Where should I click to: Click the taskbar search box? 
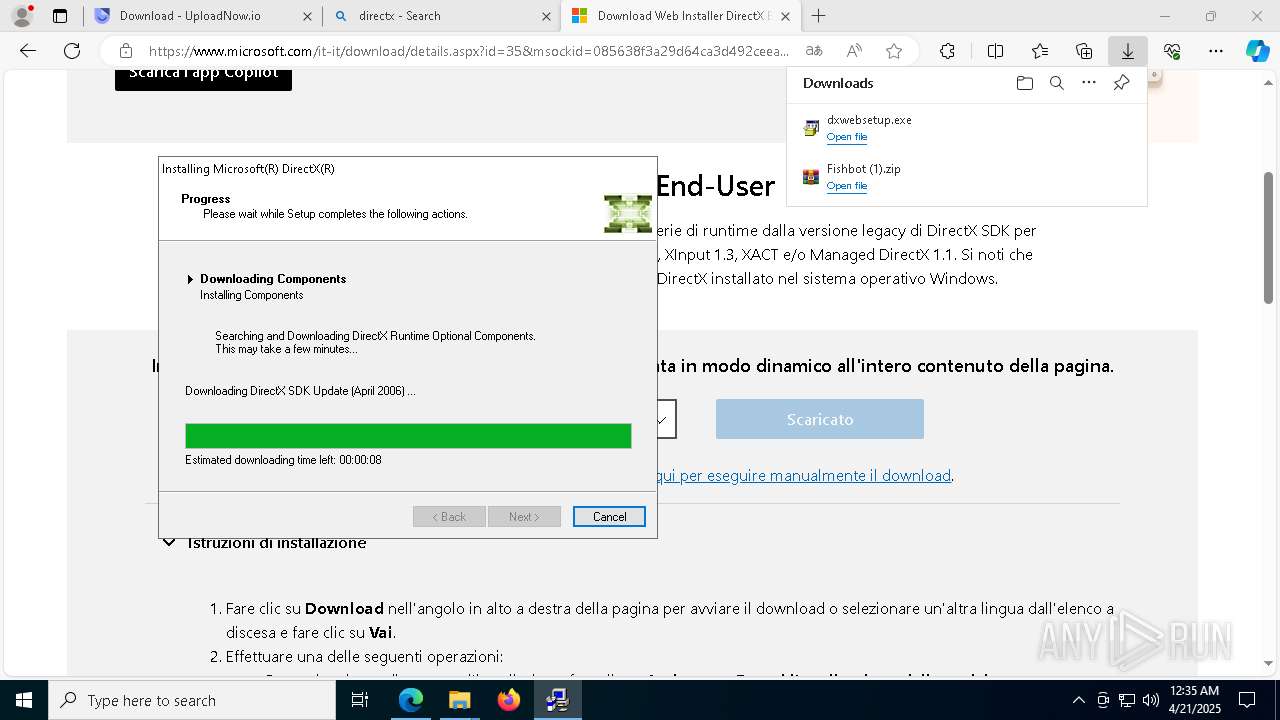(192, 700)
